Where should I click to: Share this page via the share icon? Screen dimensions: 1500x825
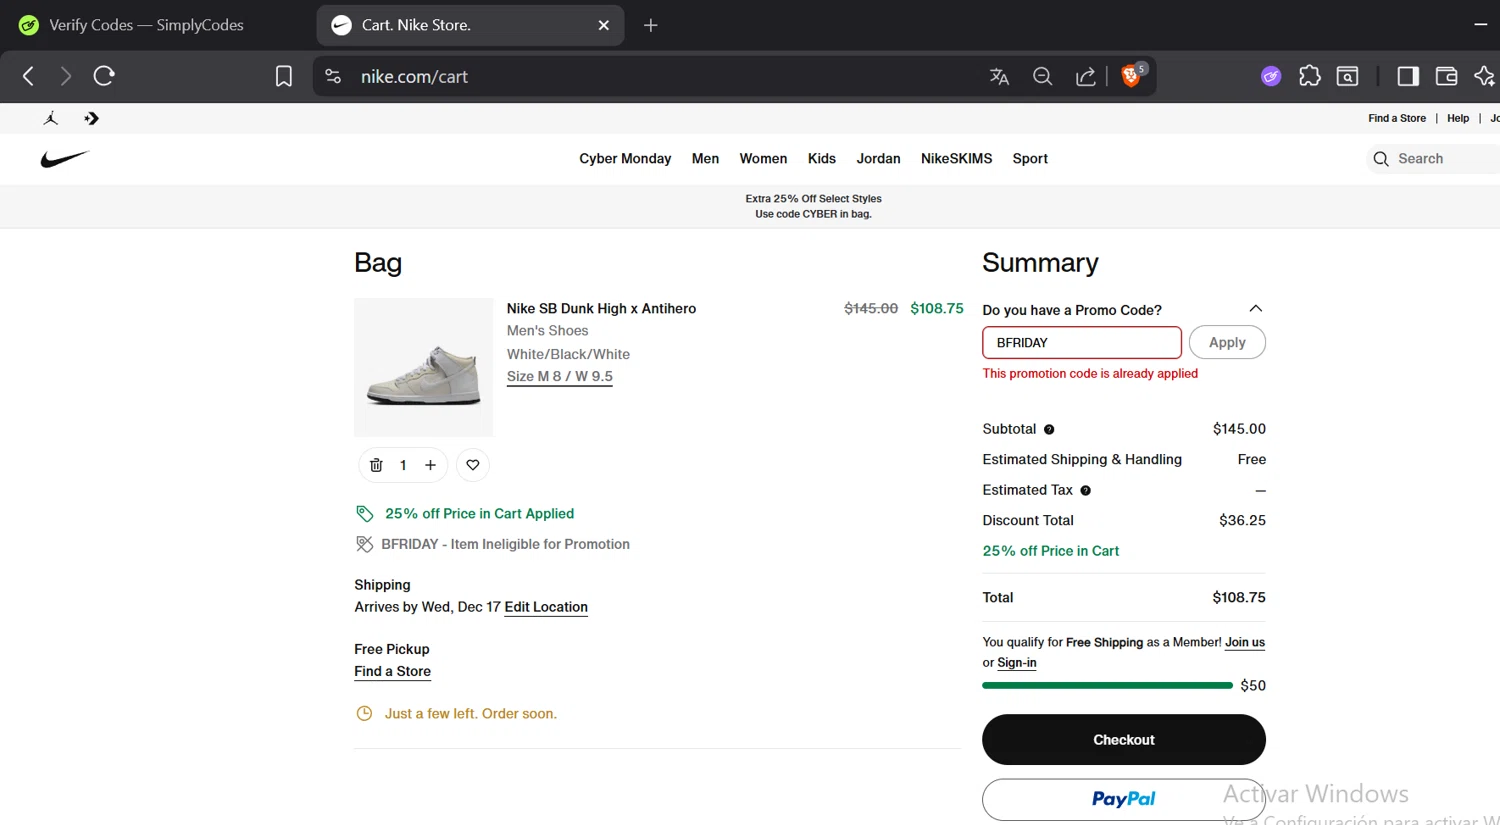[x=1086, y=76]
